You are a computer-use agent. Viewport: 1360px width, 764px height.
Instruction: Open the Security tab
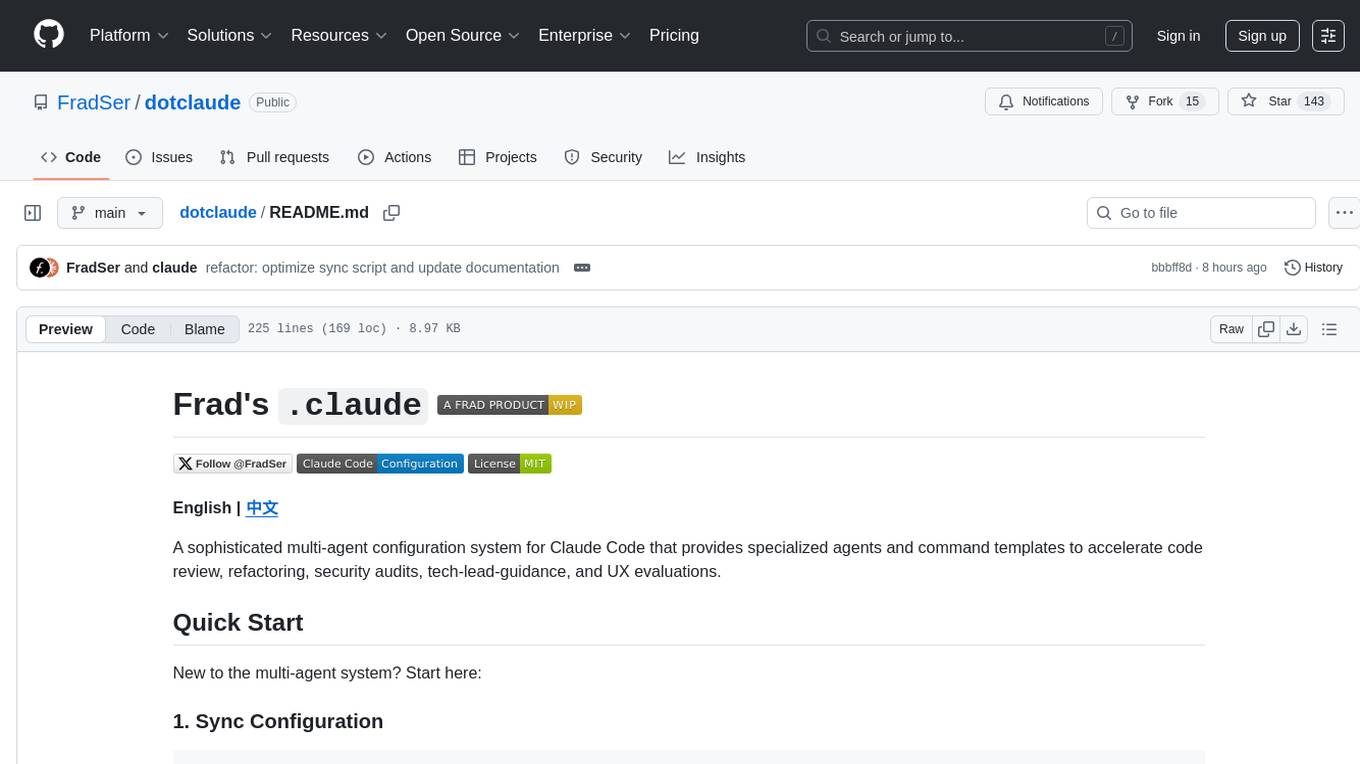pos(603,157)
